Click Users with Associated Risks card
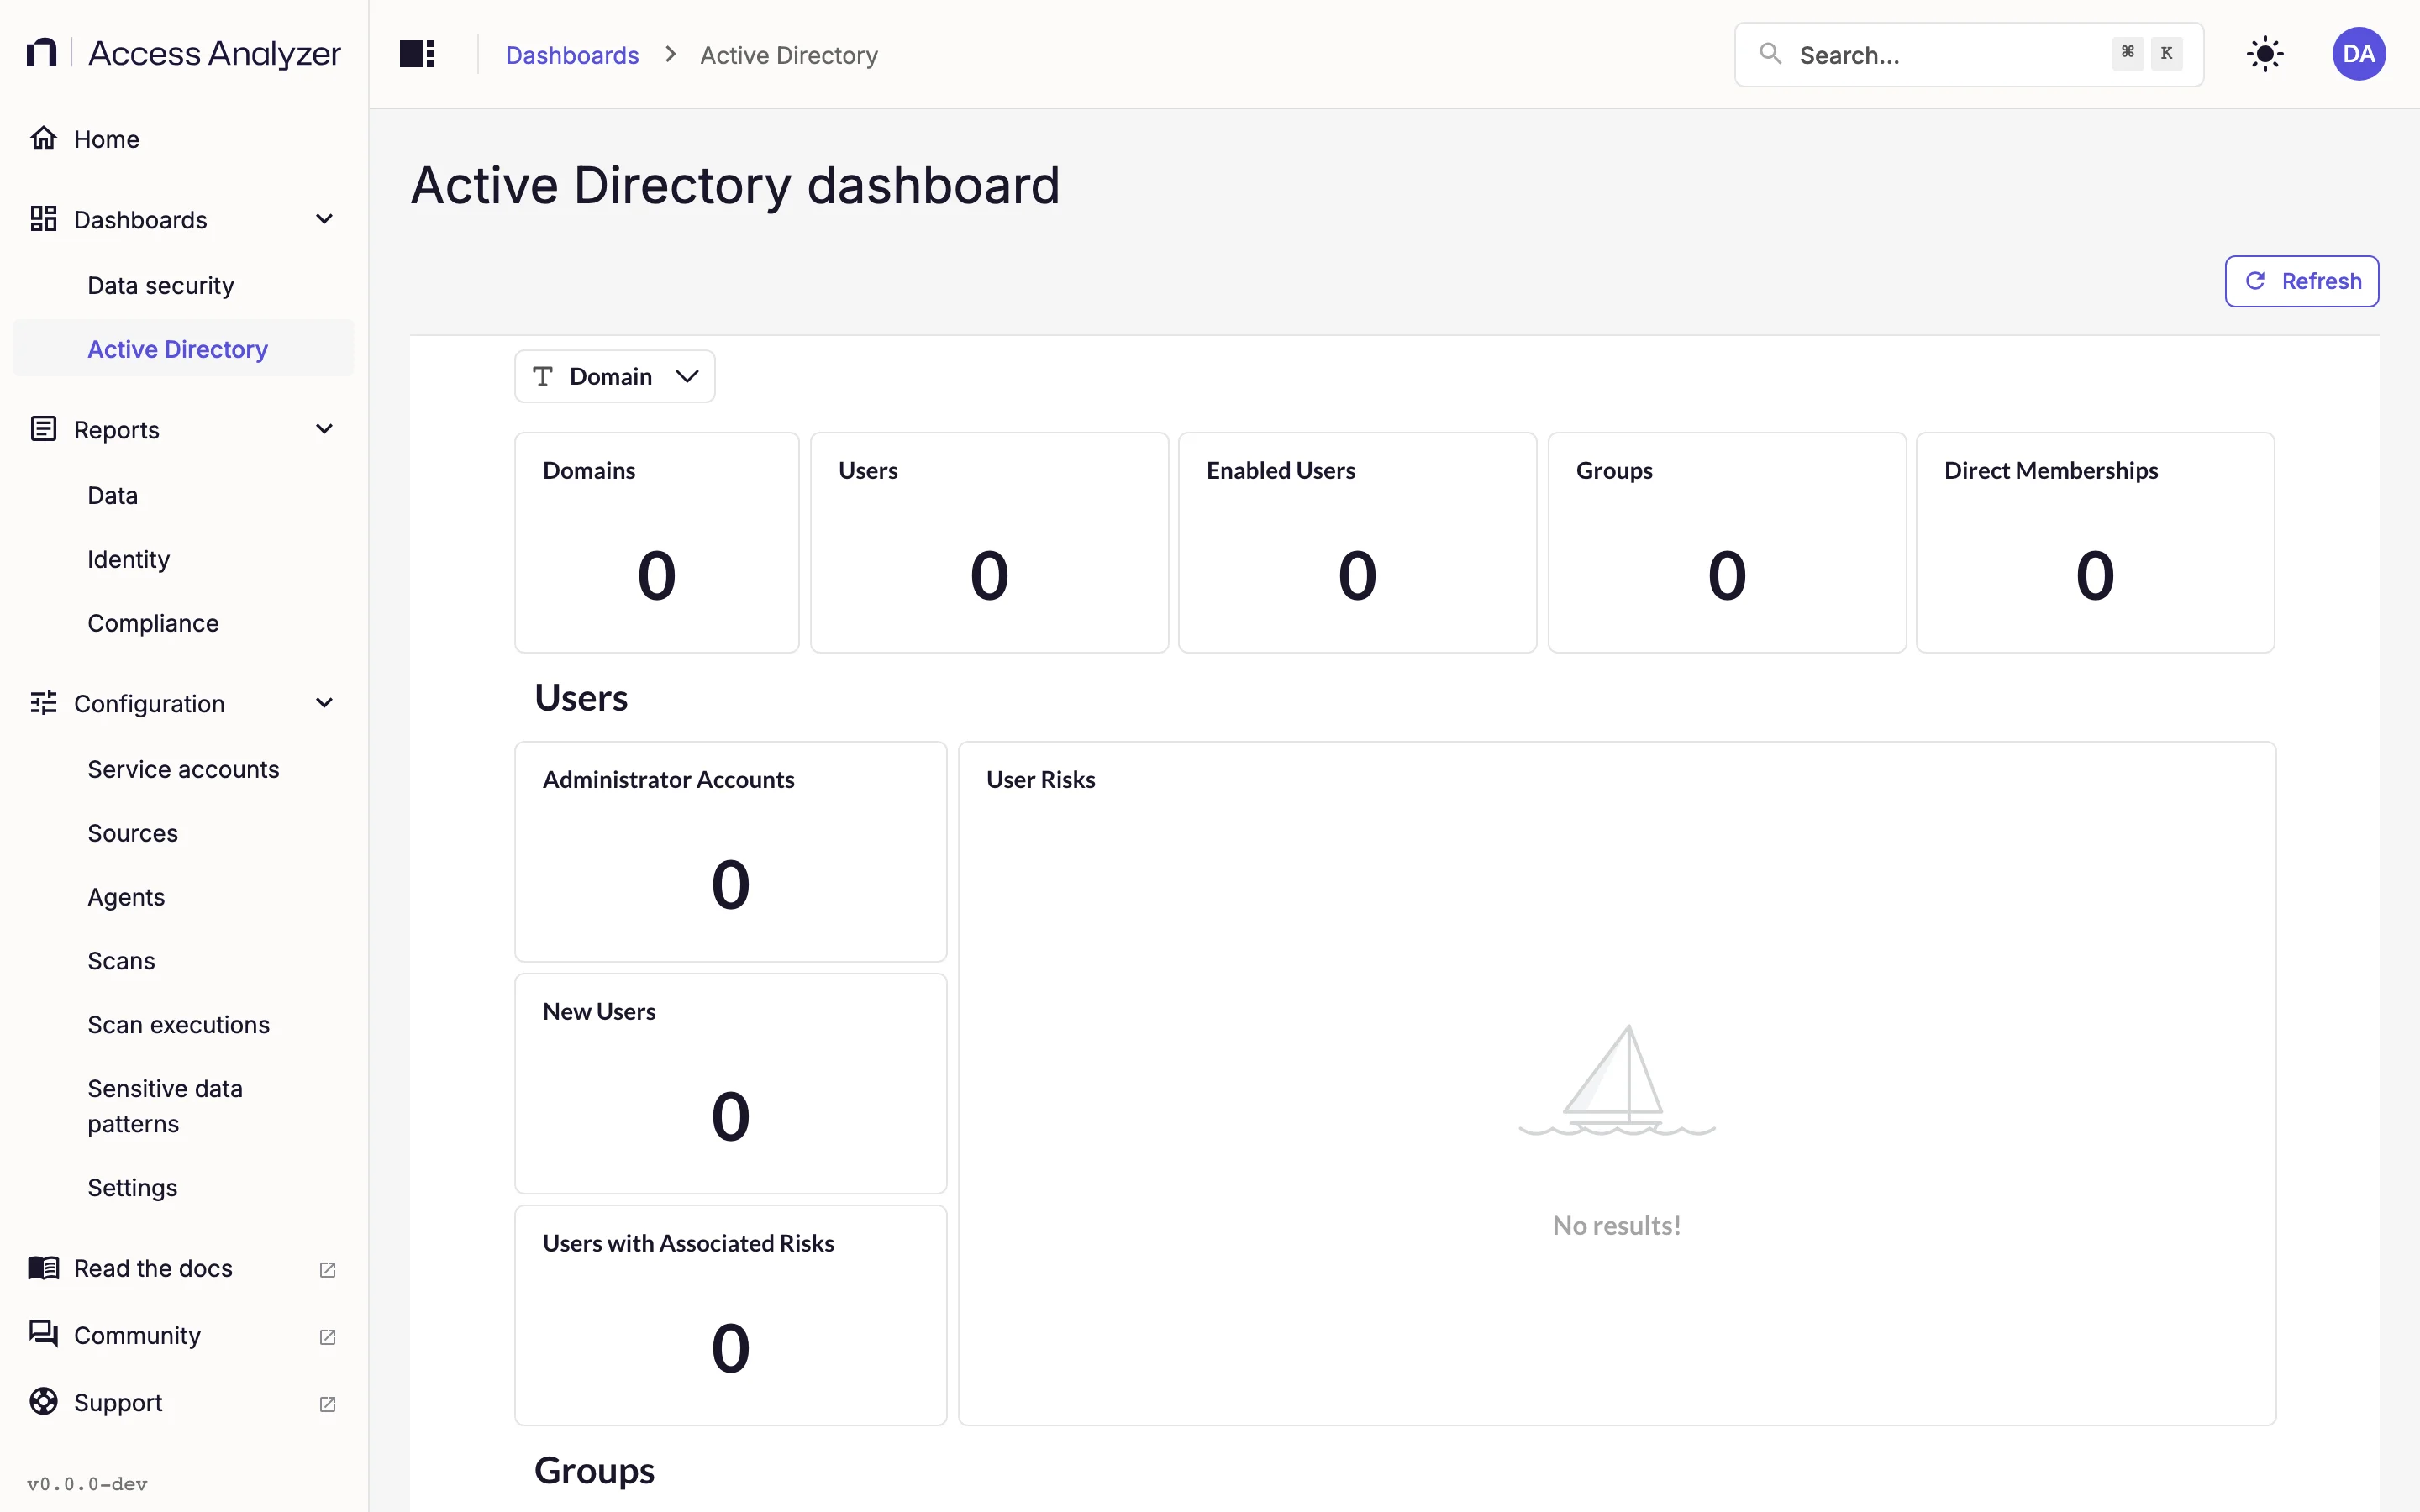The height and width of the screenshot is (1512, 2420). (x=730, y=1315)
